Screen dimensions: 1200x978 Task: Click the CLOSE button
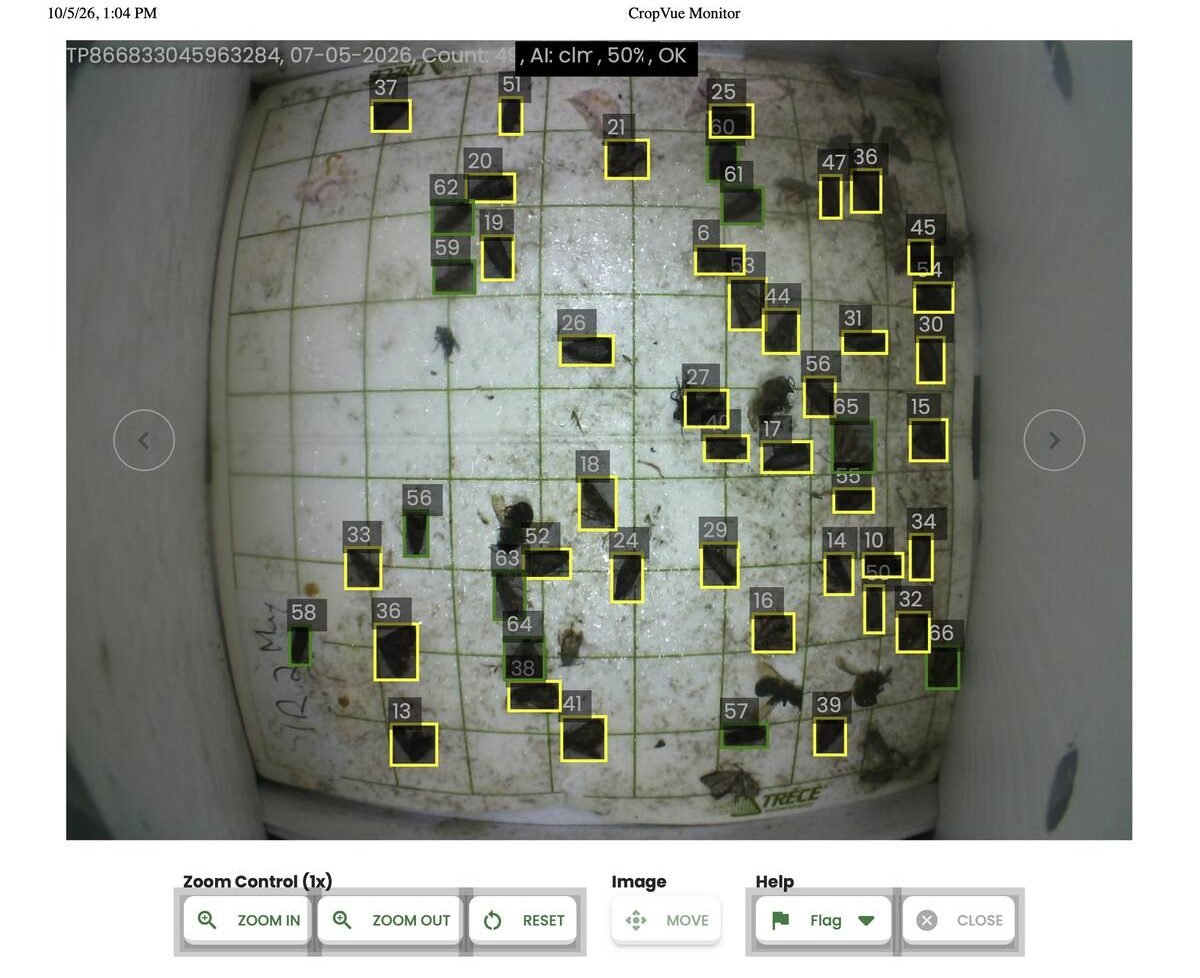pos(959,920)
